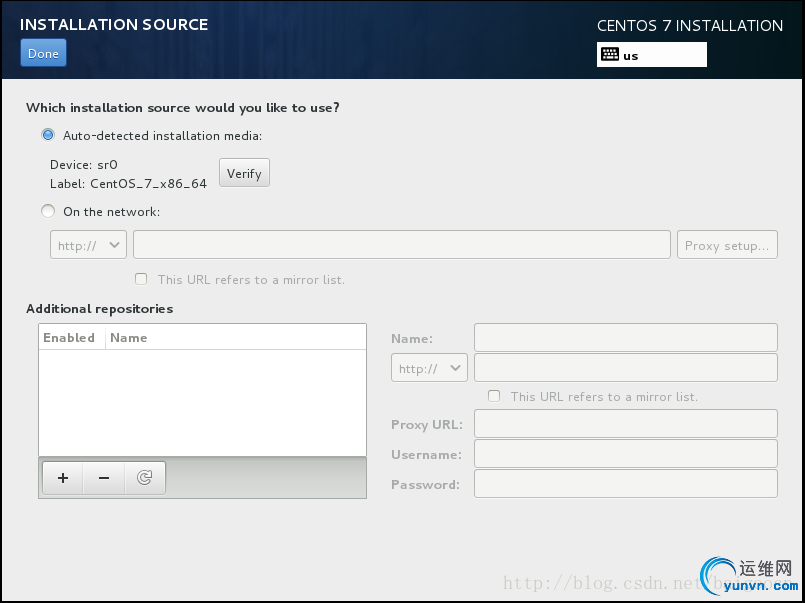
Task: Click the INSTALLATION SOURCE title
Action: click(x=114, y=25)
